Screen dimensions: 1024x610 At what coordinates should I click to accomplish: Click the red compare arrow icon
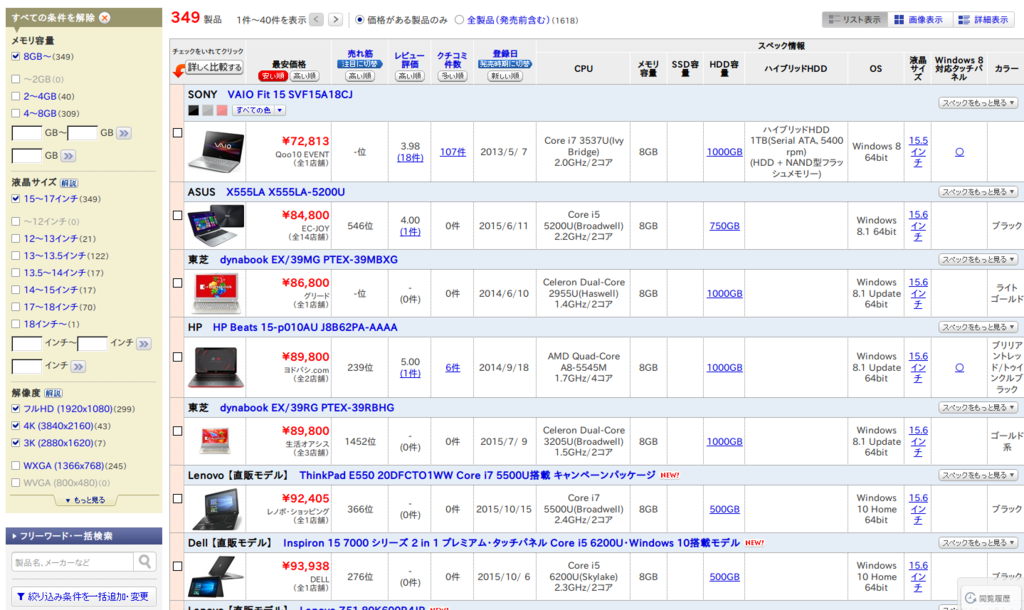178,71
